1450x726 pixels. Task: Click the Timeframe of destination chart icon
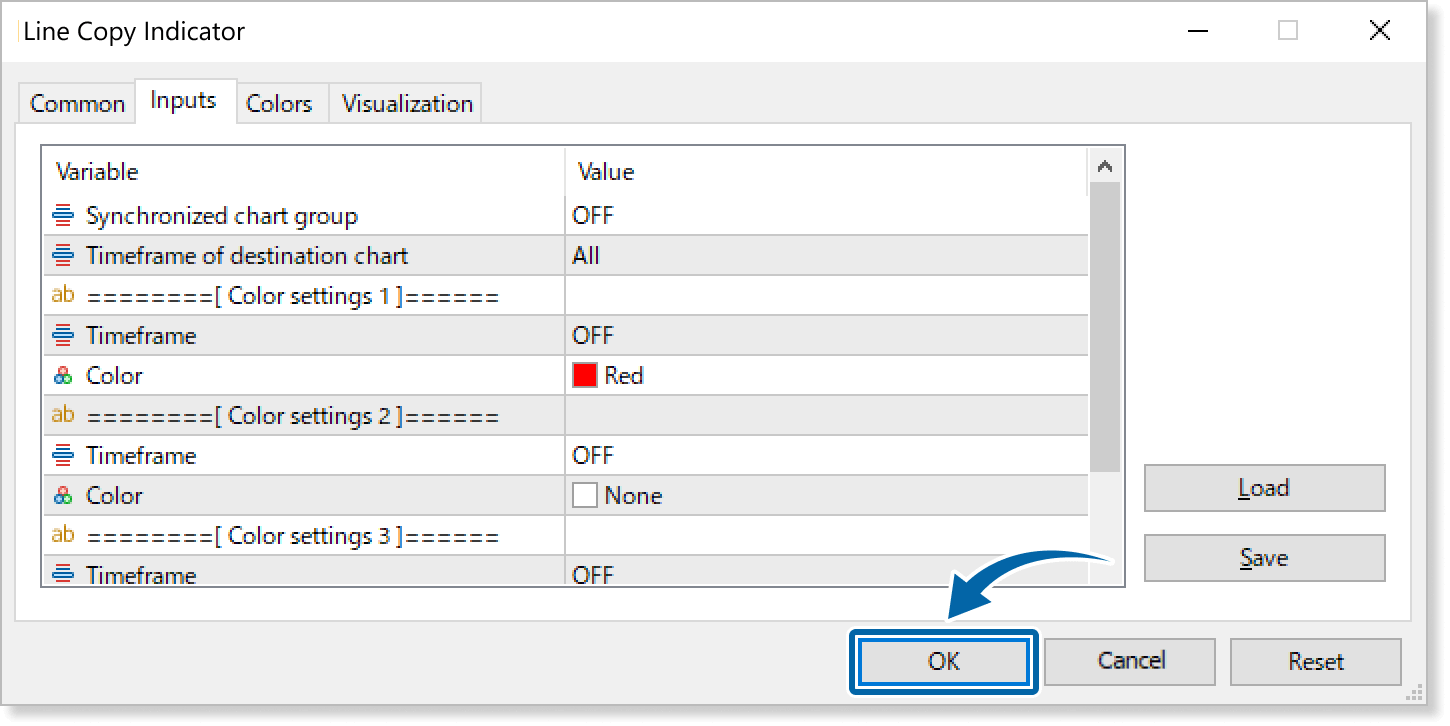[x=63, y=256]
